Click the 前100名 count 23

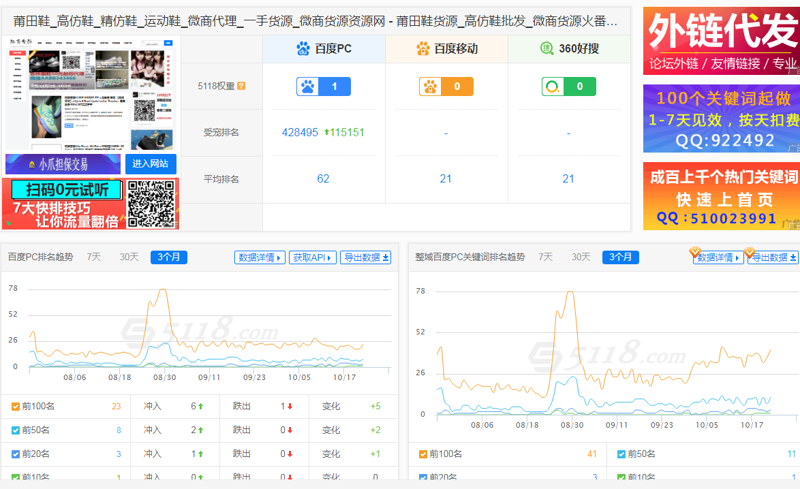click(x=116, y=407)
